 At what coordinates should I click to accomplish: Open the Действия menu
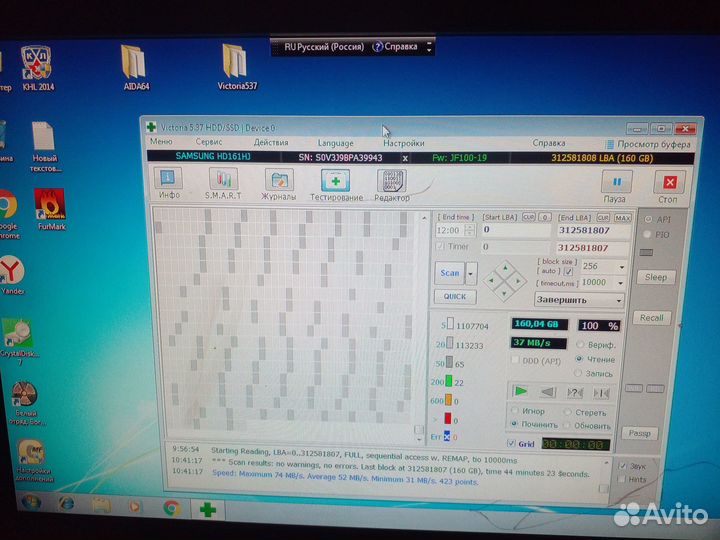coord(271,142)
